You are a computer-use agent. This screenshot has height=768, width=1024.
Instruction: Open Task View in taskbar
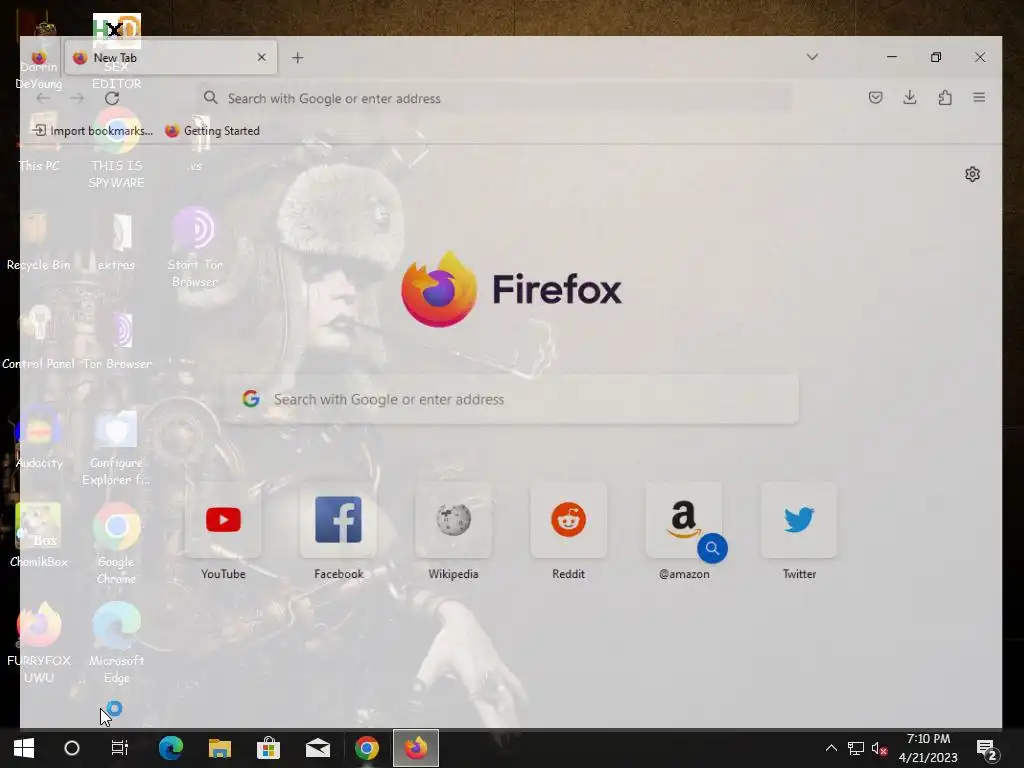point(120,748)
